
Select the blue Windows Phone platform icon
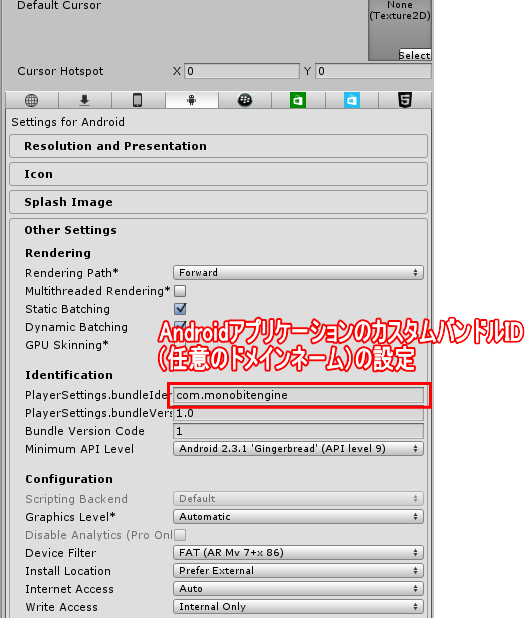[x=352, y=101]
